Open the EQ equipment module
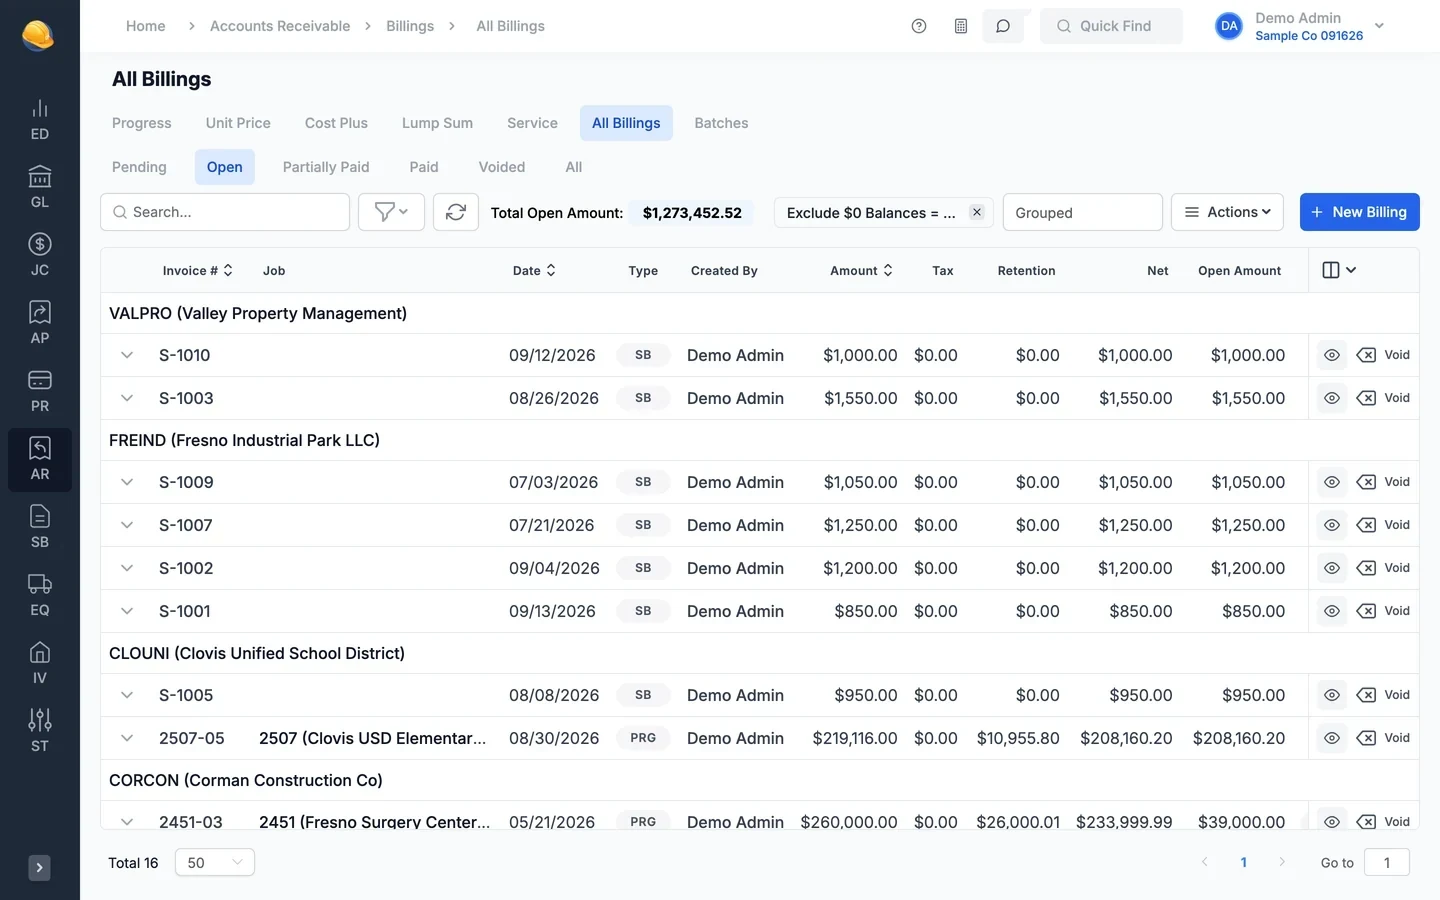This screenshot has width=1440, height=900. pyautogui.click(x=40, y=596)
